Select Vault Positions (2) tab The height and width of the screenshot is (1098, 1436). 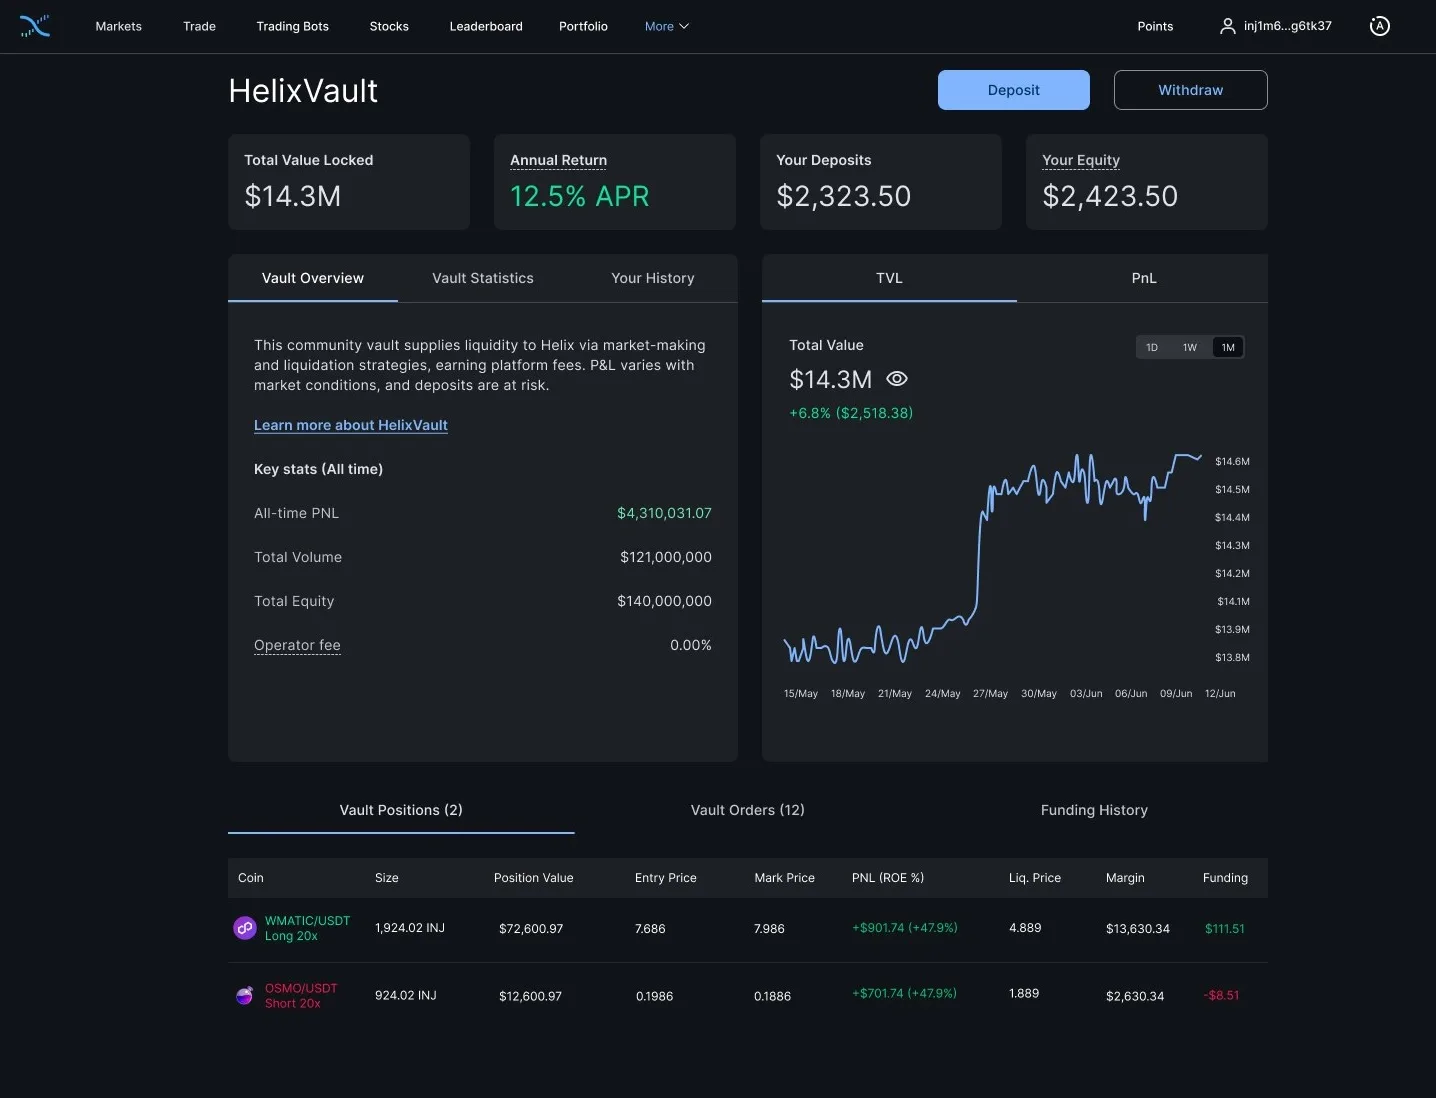point(401,810)
